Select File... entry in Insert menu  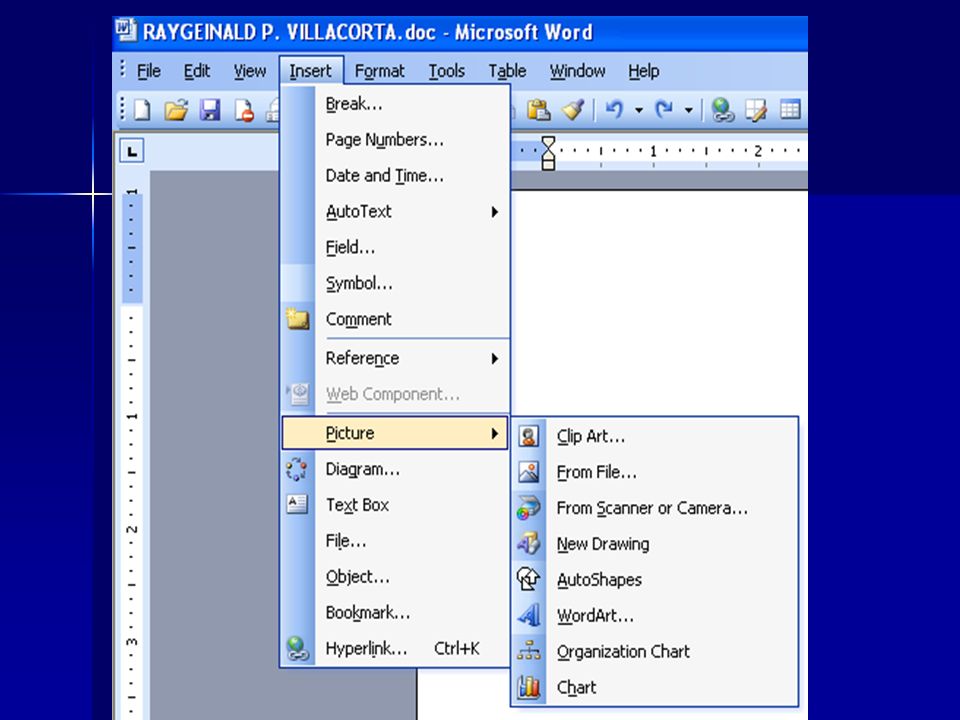[x=395, y=541]
